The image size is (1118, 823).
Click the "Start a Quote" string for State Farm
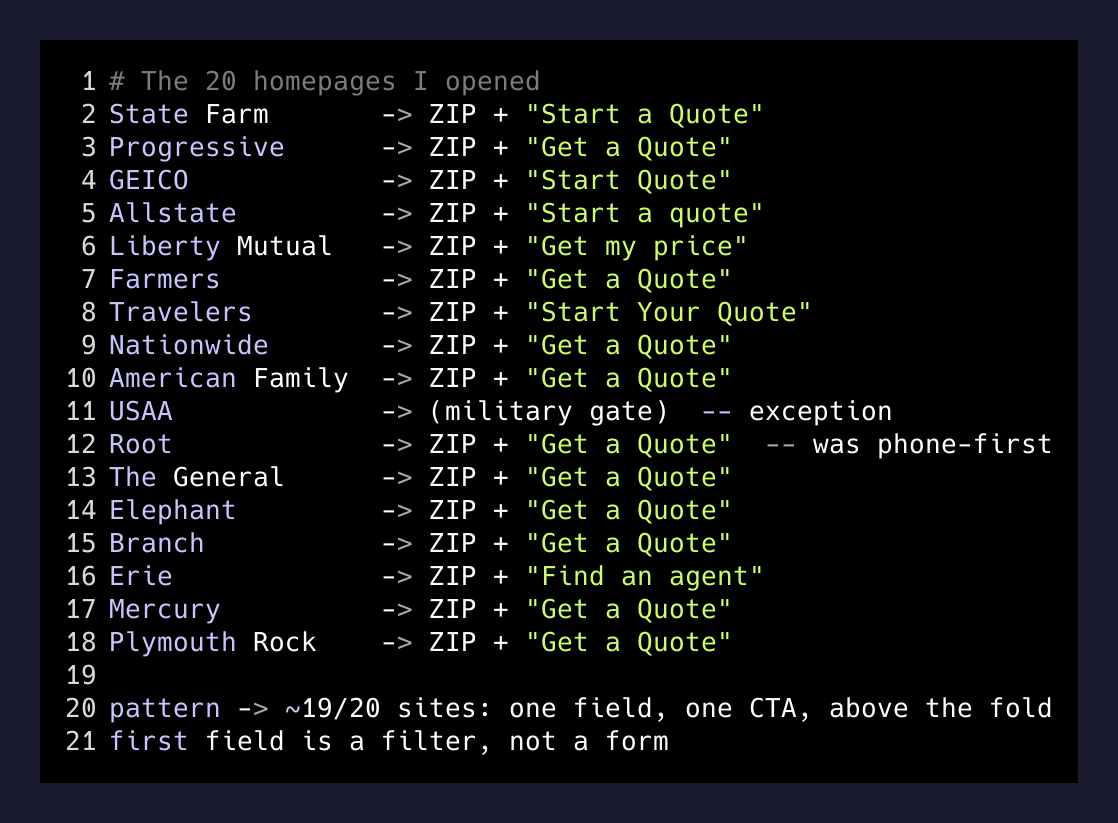click(645, 114)
